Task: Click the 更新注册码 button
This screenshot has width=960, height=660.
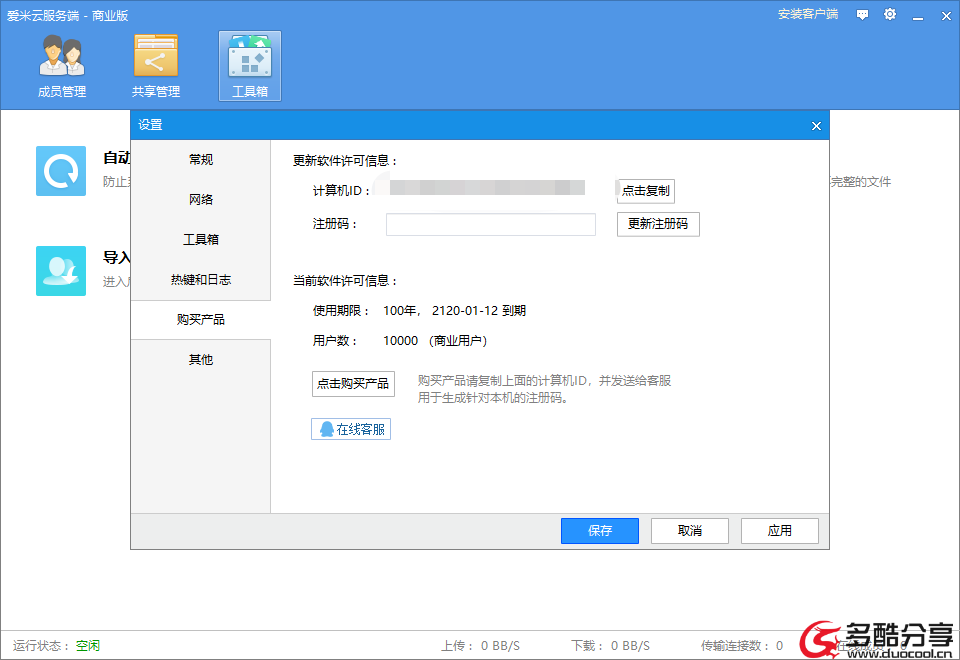Action: [658, 224]
